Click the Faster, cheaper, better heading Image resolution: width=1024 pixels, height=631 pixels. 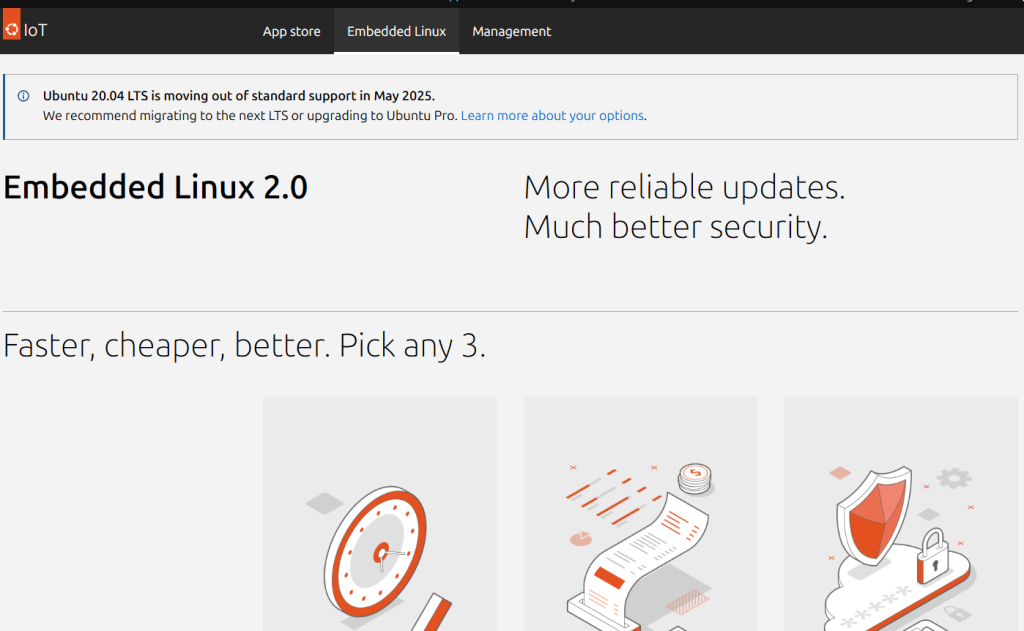[x=244, y=346]
